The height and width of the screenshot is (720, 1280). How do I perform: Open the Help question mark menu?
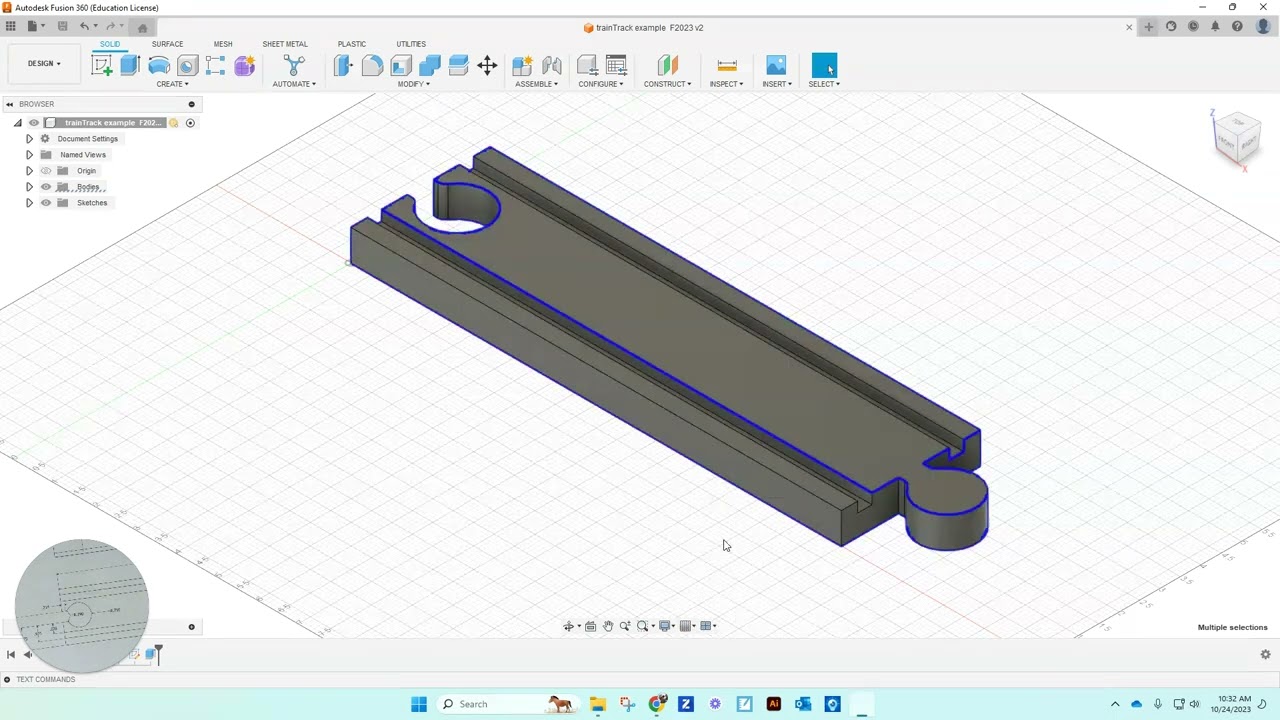1237,27
